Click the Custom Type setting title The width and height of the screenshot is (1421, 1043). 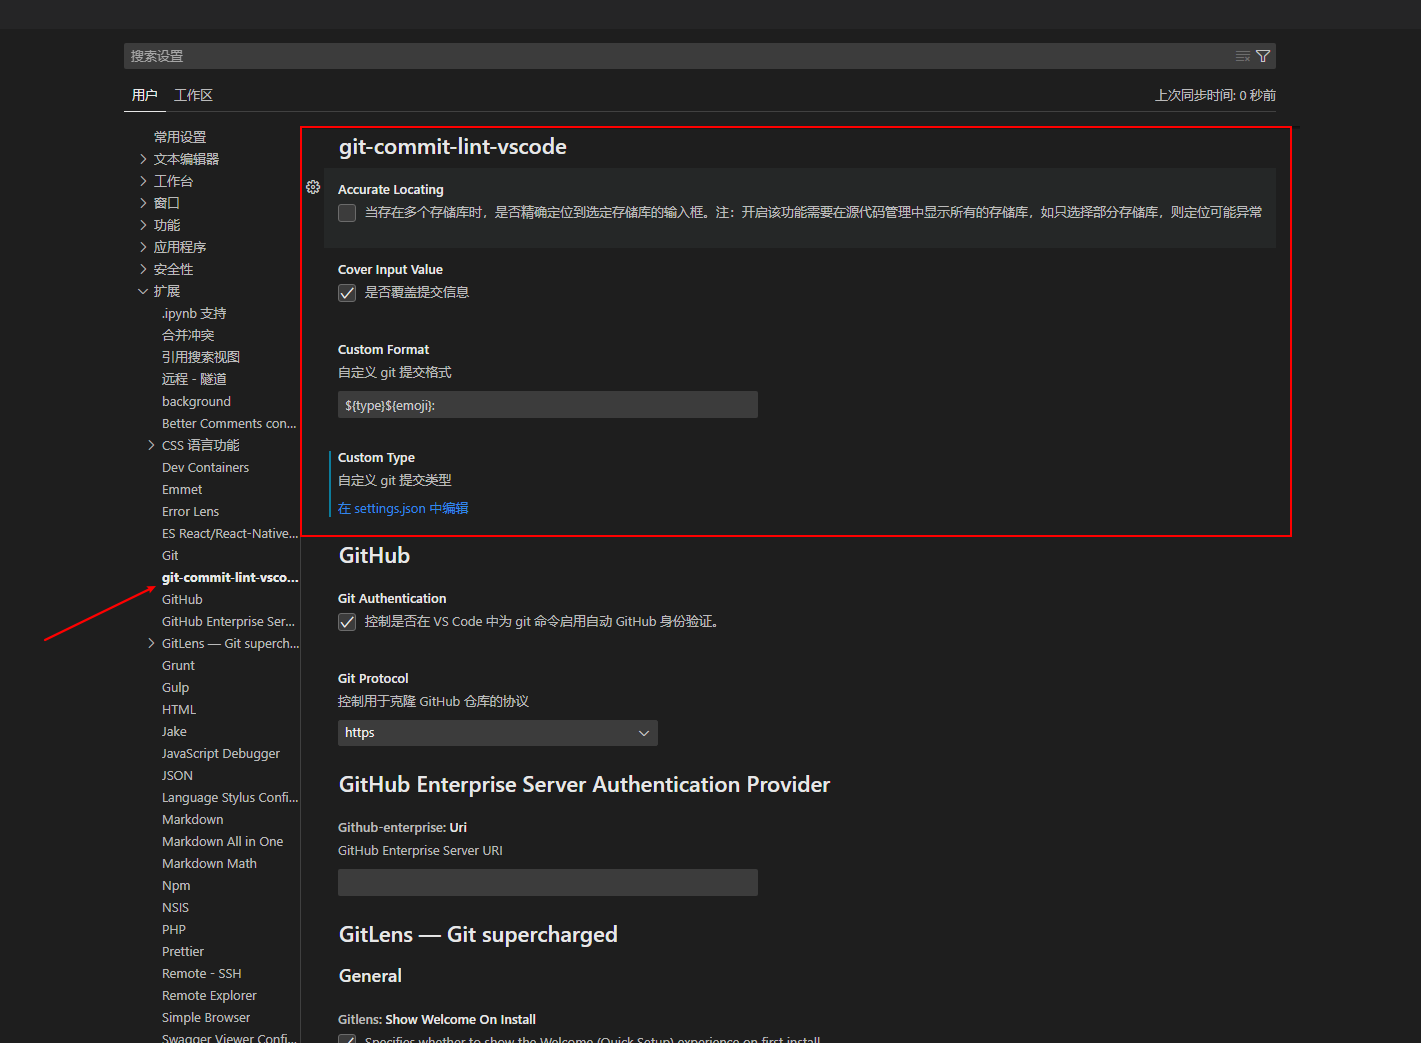click(376, 457)
